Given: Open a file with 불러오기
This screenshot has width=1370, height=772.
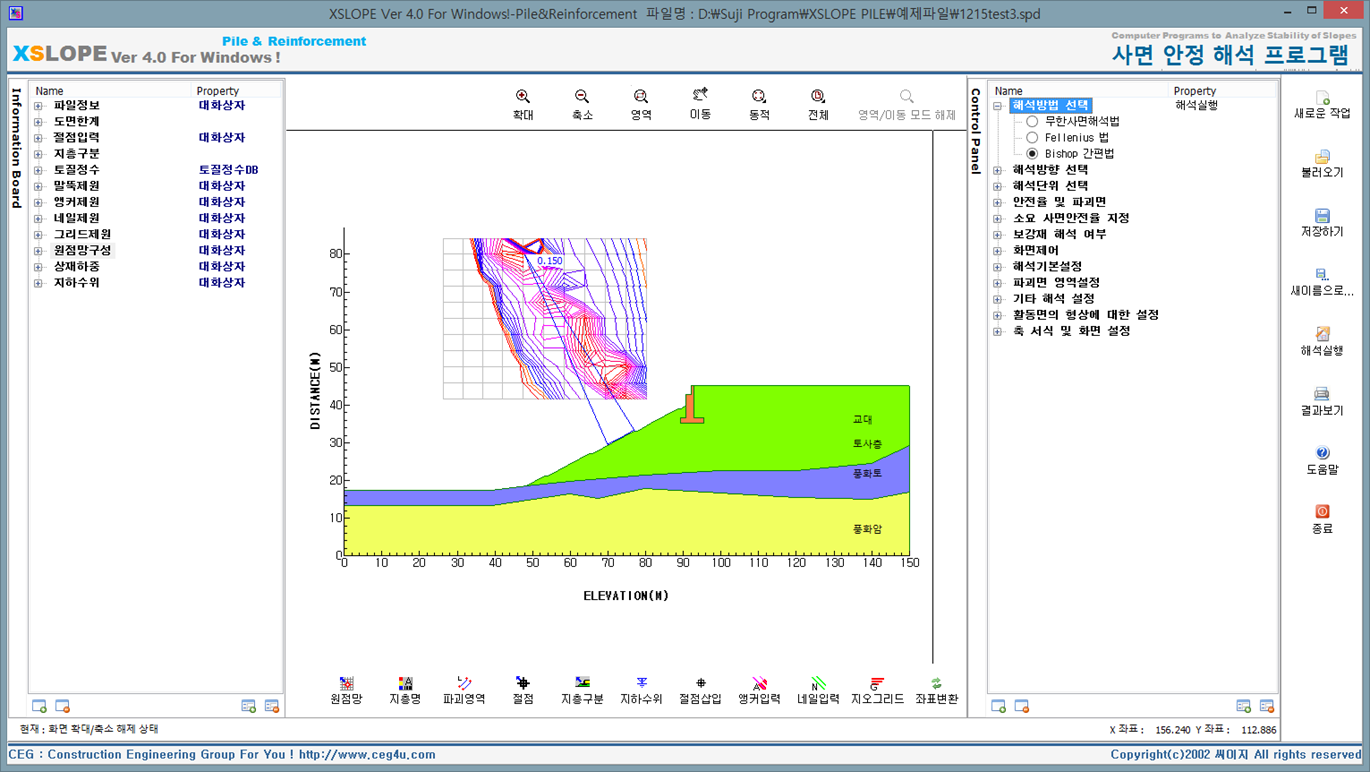Looking at the screenshot, I should [1322, 164].
